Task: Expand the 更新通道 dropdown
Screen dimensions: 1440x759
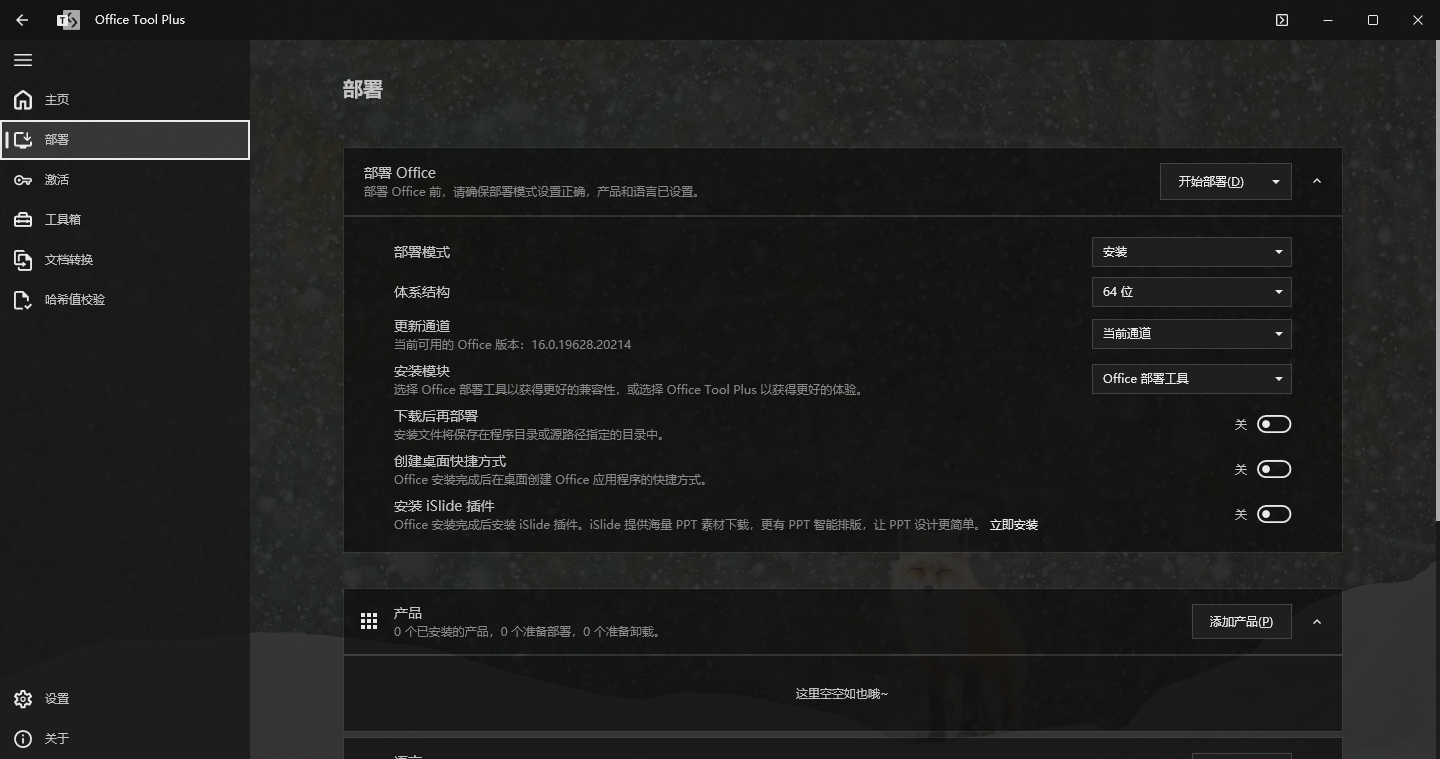Action: click(x=1191, y=334)
